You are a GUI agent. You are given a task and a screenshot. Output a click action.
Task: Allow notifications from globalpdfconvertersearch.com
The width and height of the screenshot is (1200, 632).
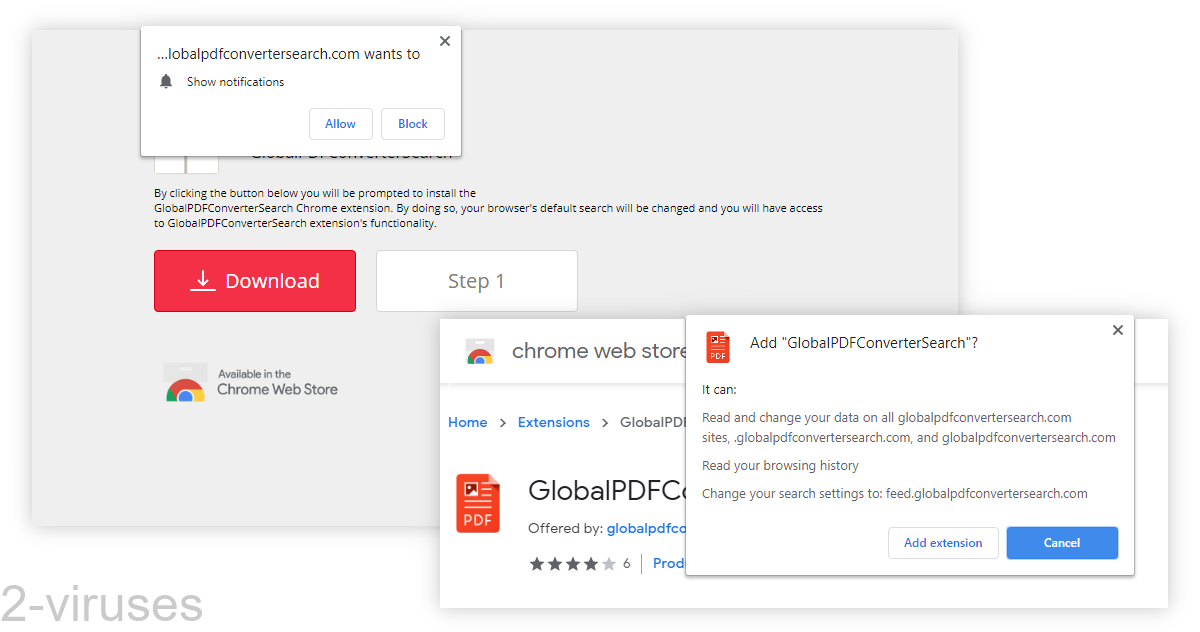[341, 123]
